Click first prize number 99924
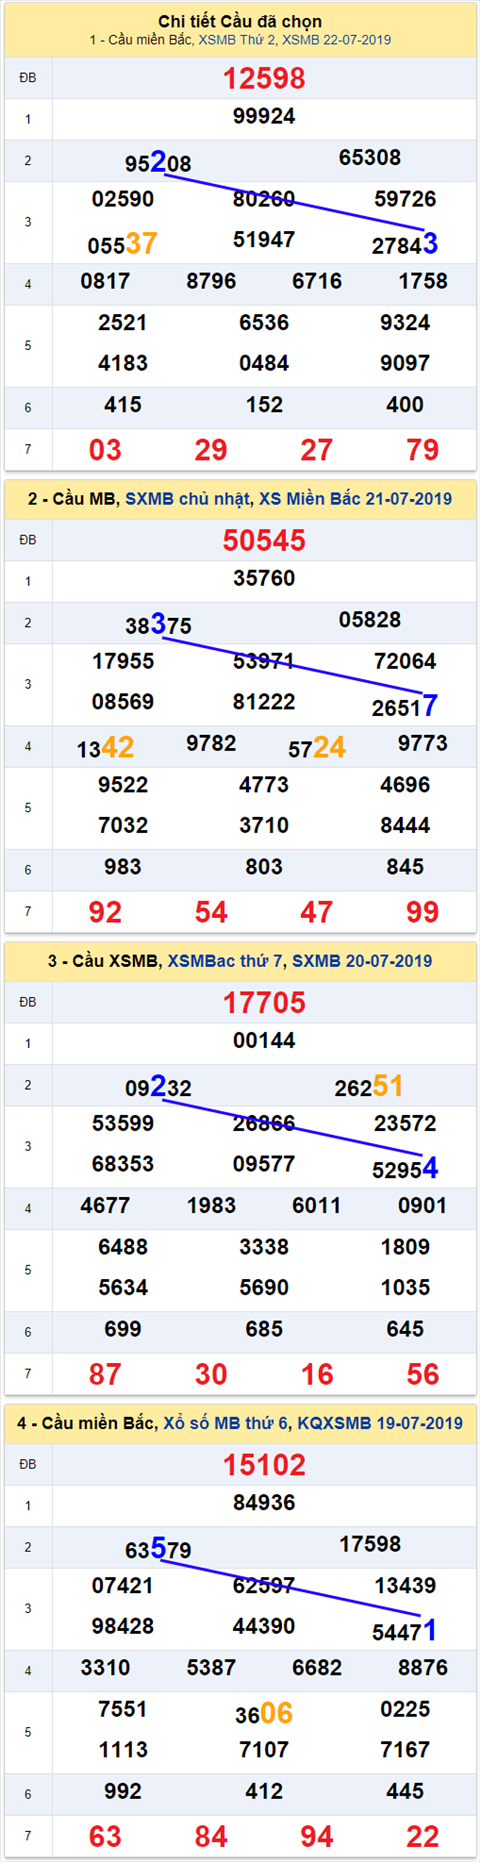This screenshot has width=480, height=1862. click(264, 116)
